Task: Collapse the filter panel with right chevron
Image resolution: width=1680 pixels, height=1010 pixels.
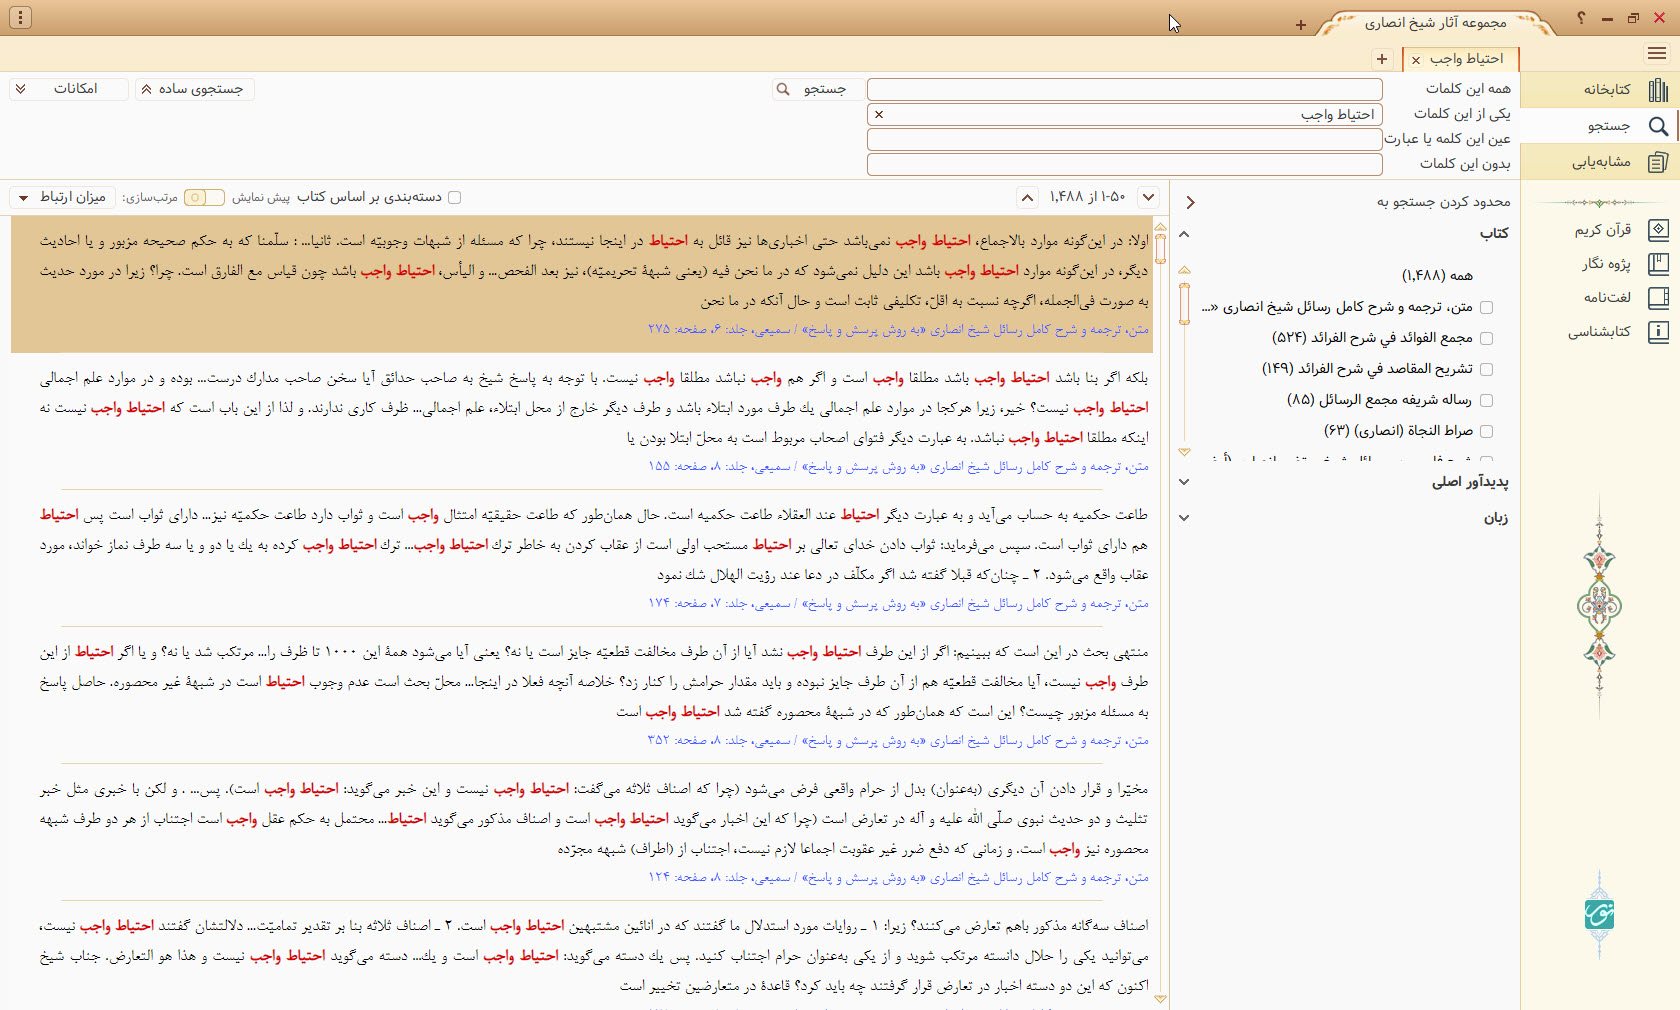Action: 1190,202
